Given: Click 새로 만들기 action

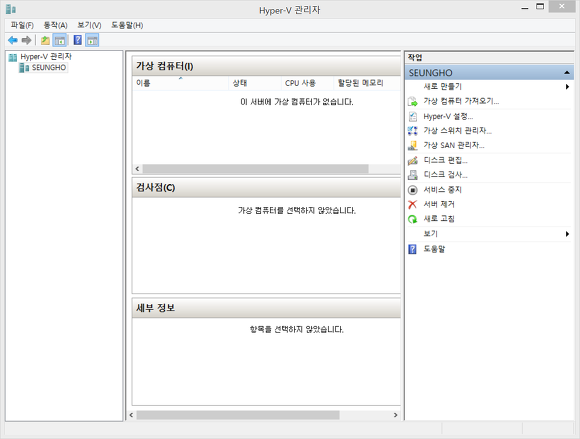Looking at the screenshot, I should coord(442,87).
